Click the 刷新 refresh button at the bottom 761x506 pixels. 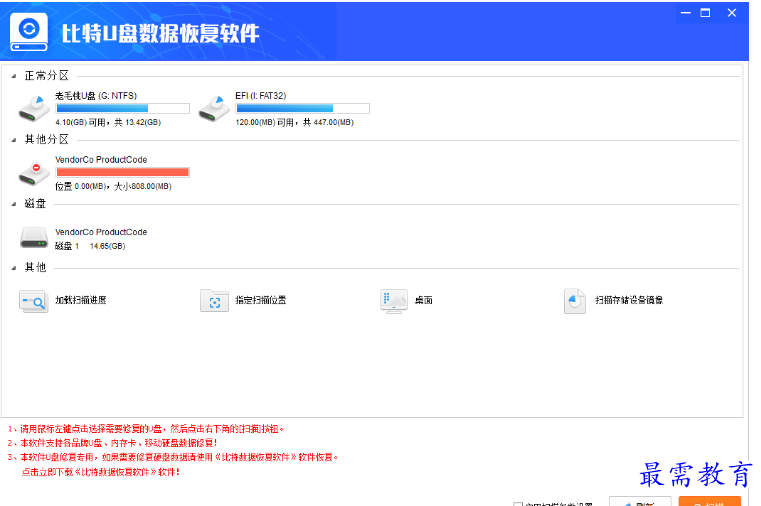point(640,502)
